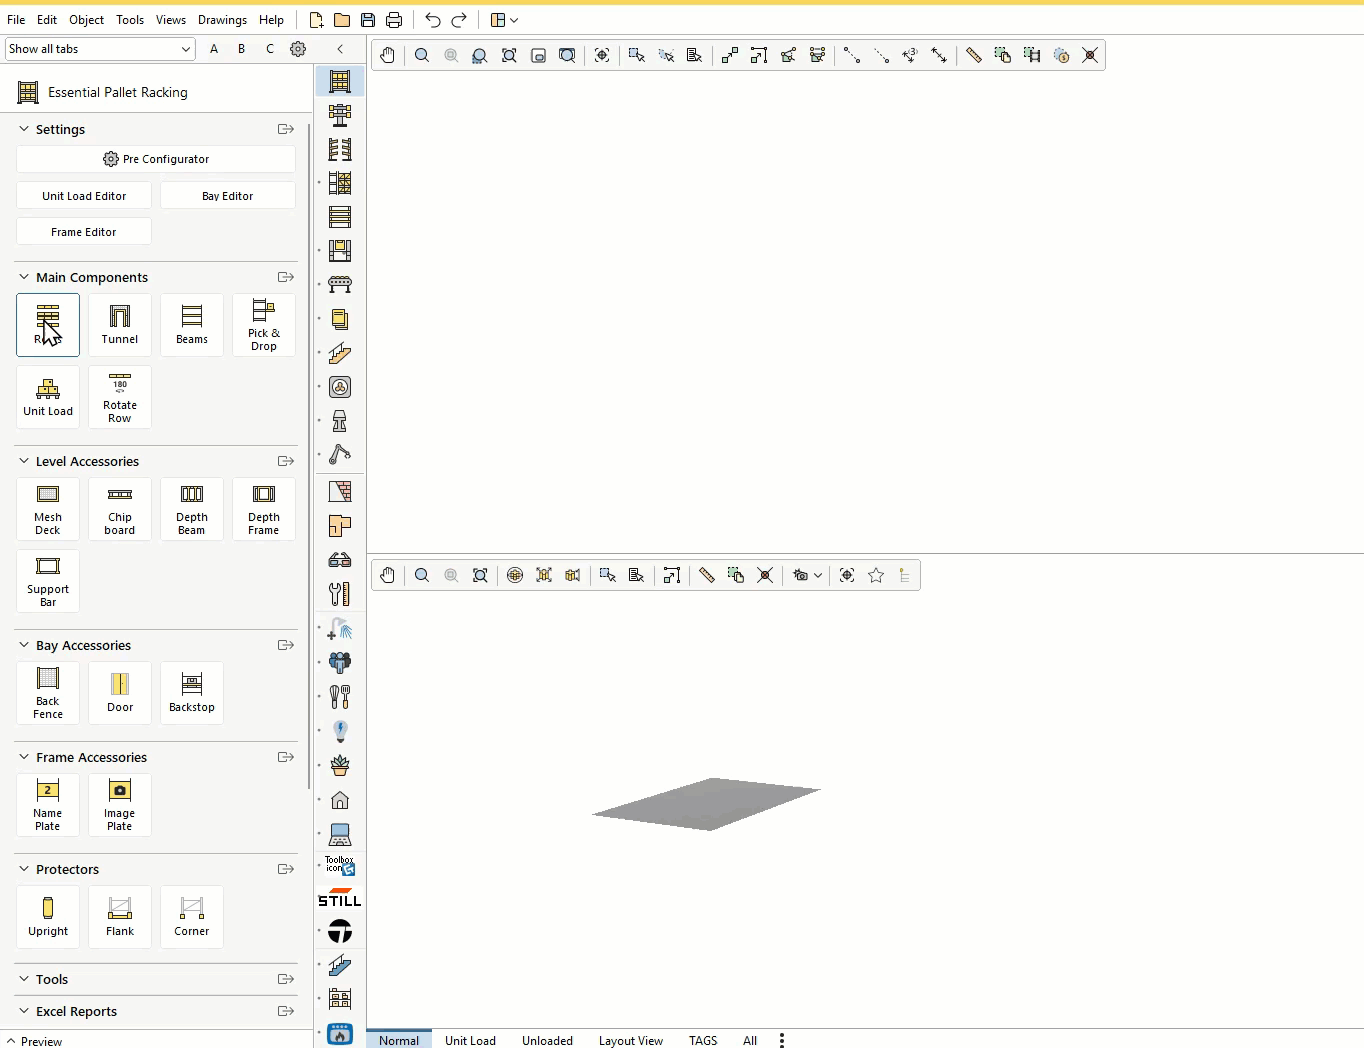Select the Depth Frame accessory

(264, 508)
